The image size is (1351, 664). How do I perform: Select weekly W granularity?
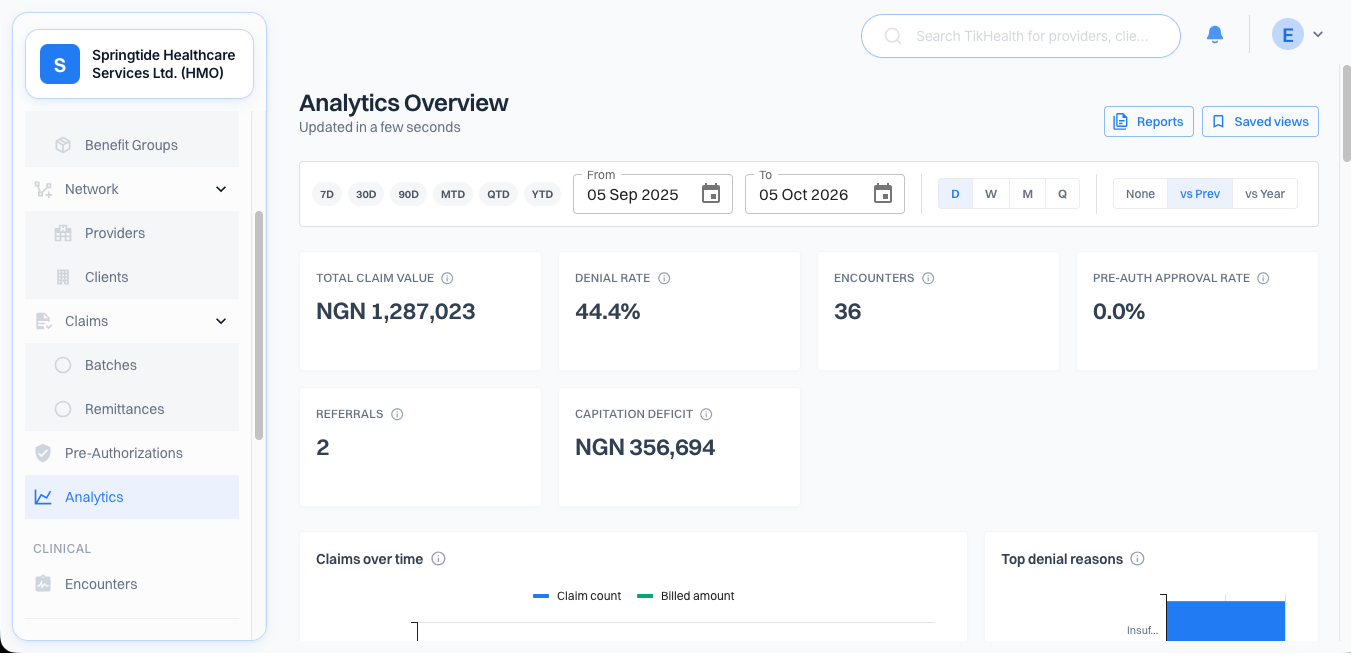coord(991,194)
